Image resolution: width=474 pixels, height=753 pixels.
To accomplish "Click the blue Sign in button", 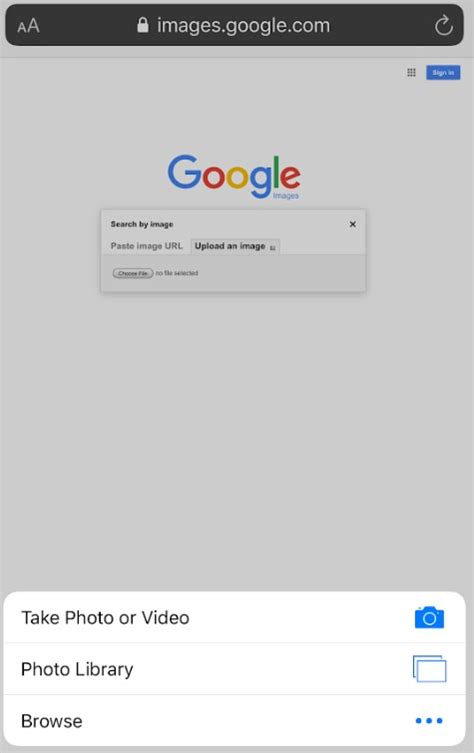I will coord(443,73).
